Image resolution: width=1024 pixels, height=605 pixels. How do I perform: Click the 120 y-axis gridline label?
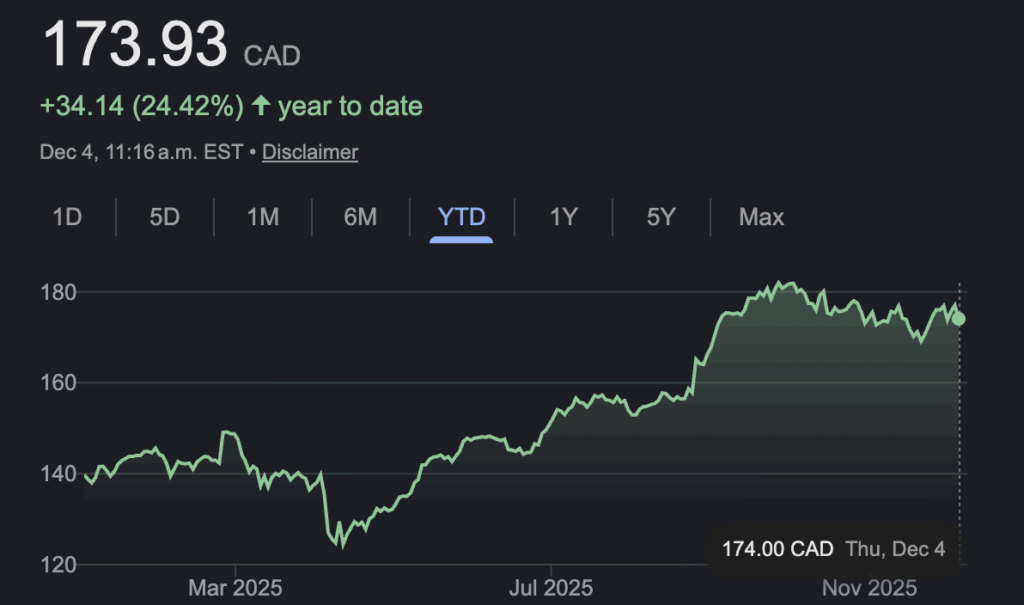coord(59,564)
